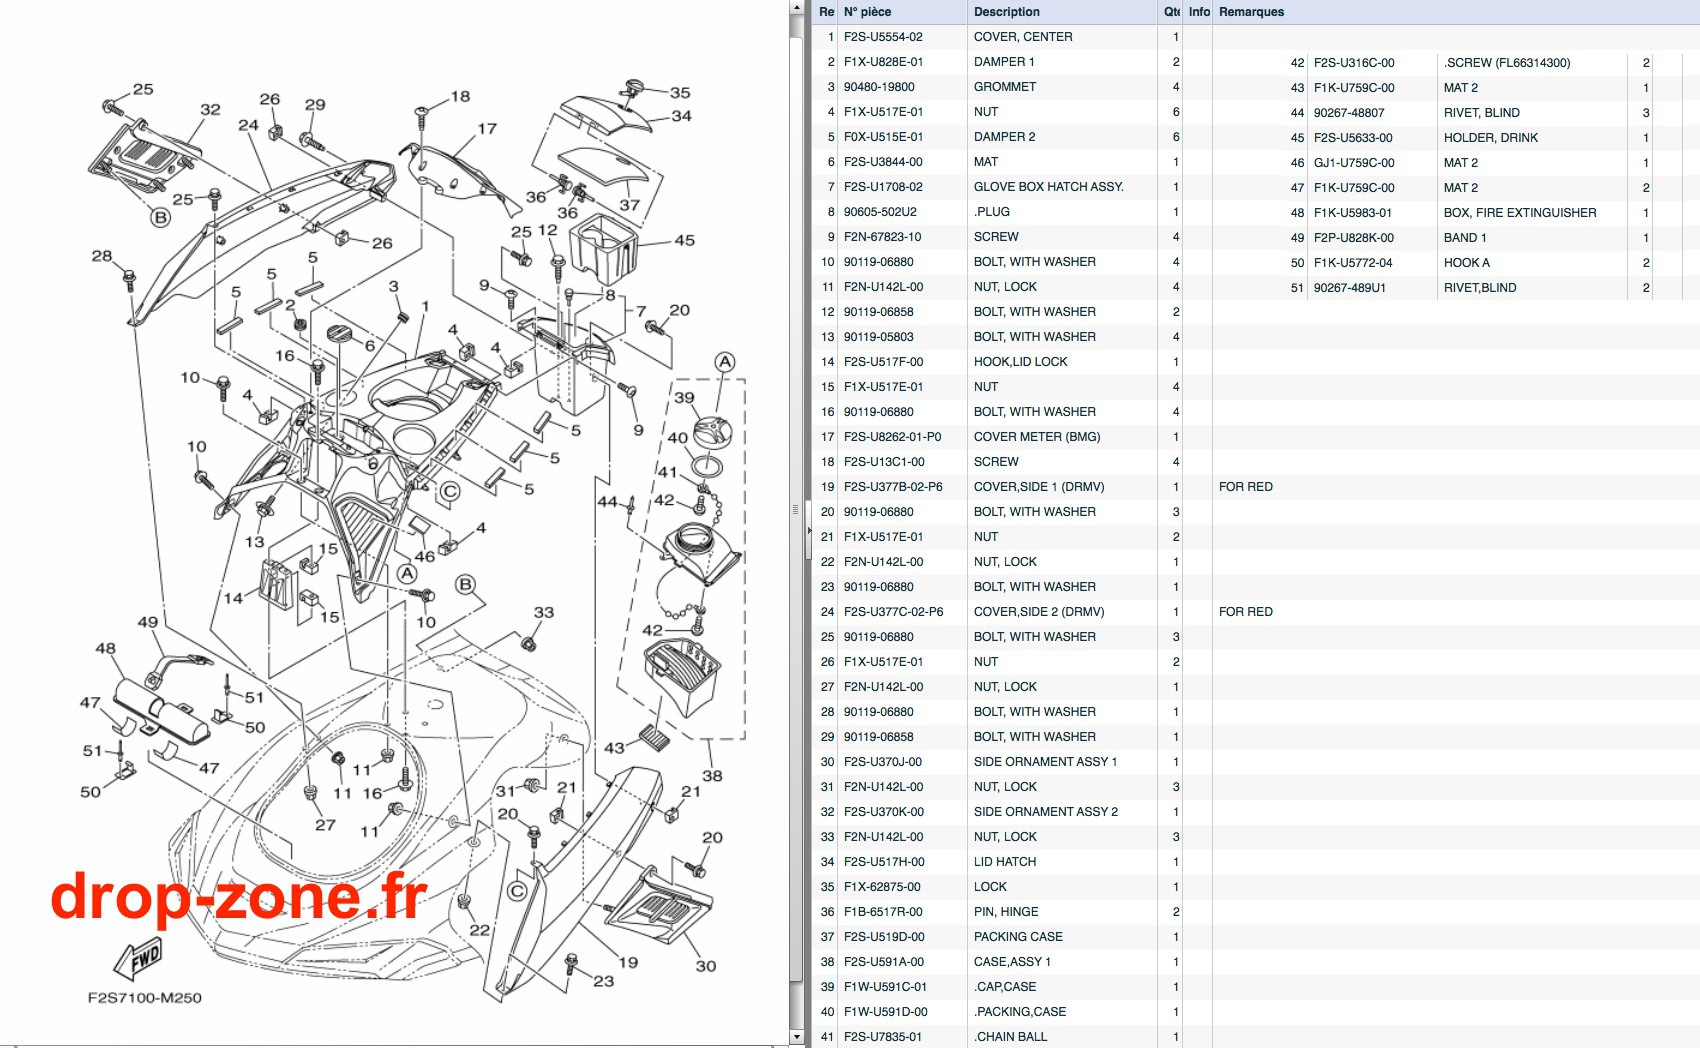Click 'PIN, HINGE' description
1700x1048 pixels.
(1006, 912)
